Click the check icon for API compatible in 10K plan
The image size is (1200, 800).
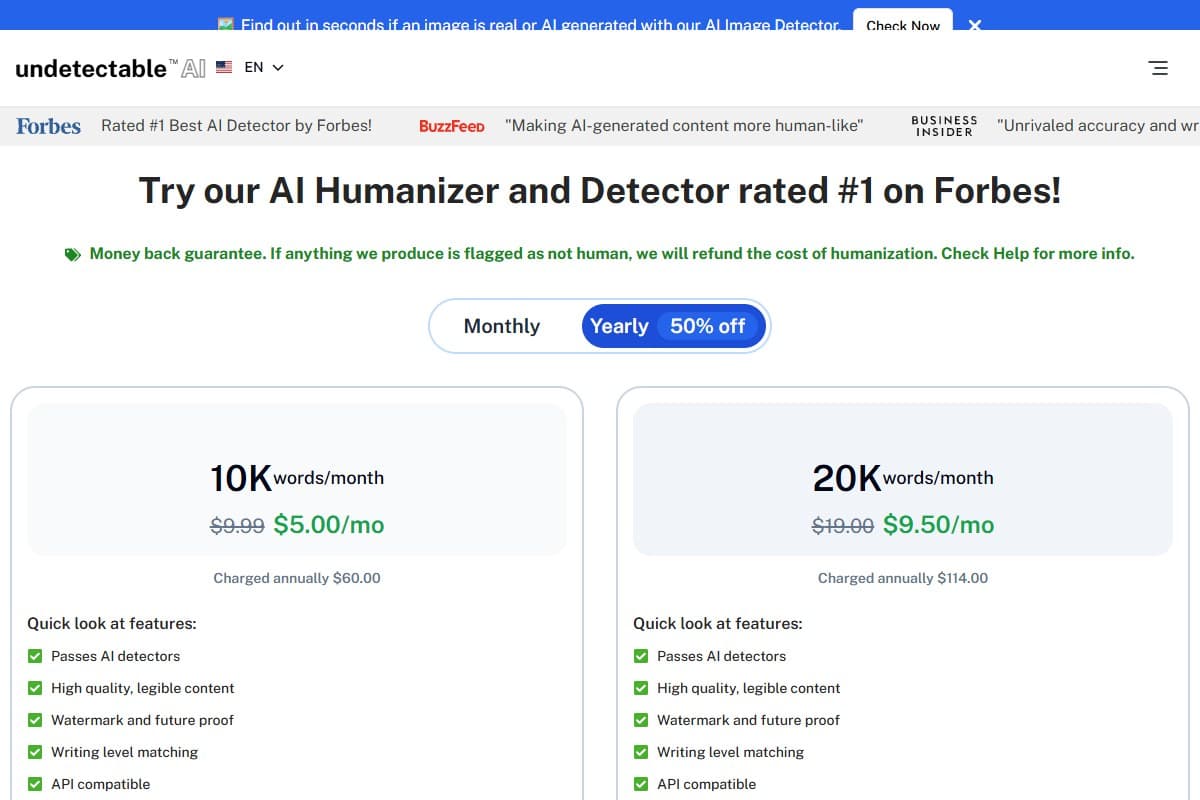point(35,784)
